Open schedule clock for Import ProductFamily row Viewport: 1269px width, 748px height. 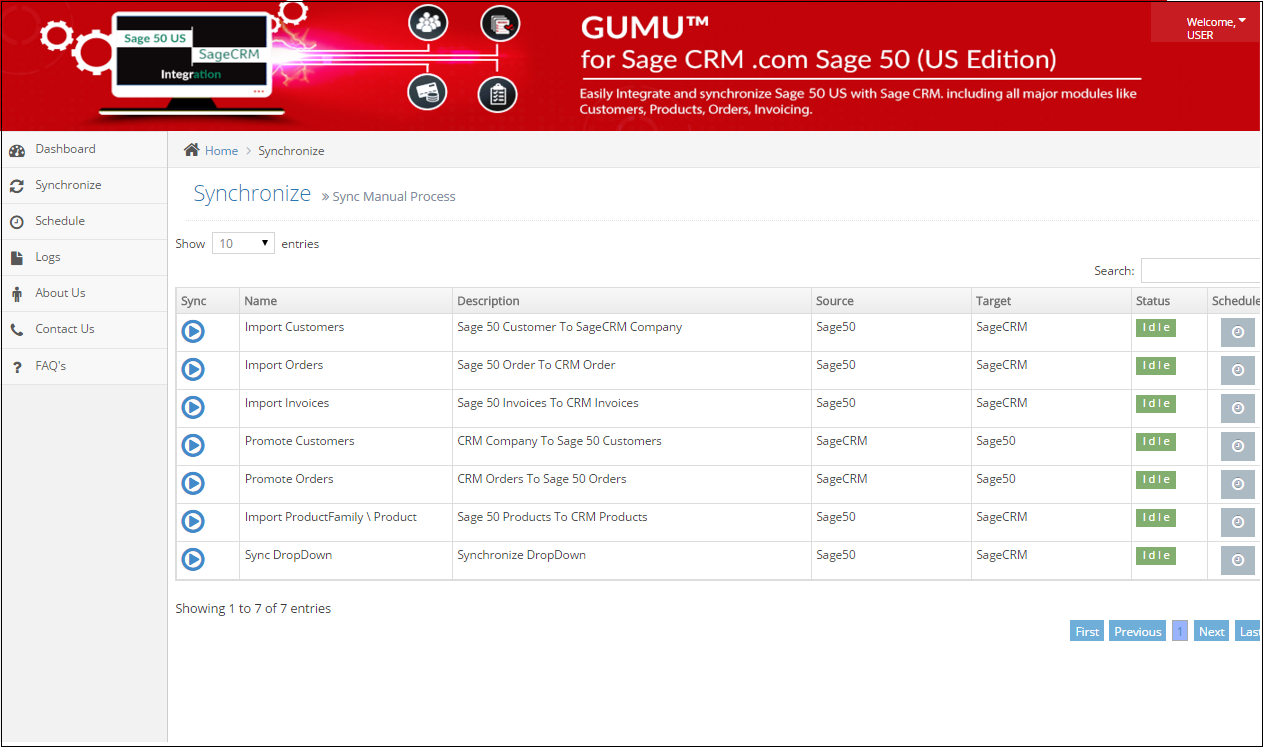pyautogui.click(x=1237, y=522)
